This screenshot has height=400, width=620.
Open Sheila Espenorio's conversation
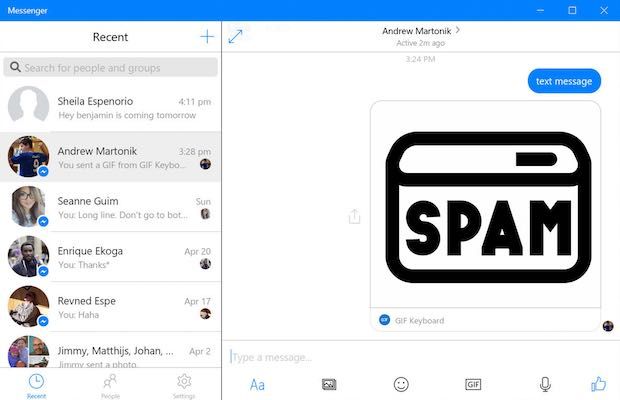coord(110,107)
